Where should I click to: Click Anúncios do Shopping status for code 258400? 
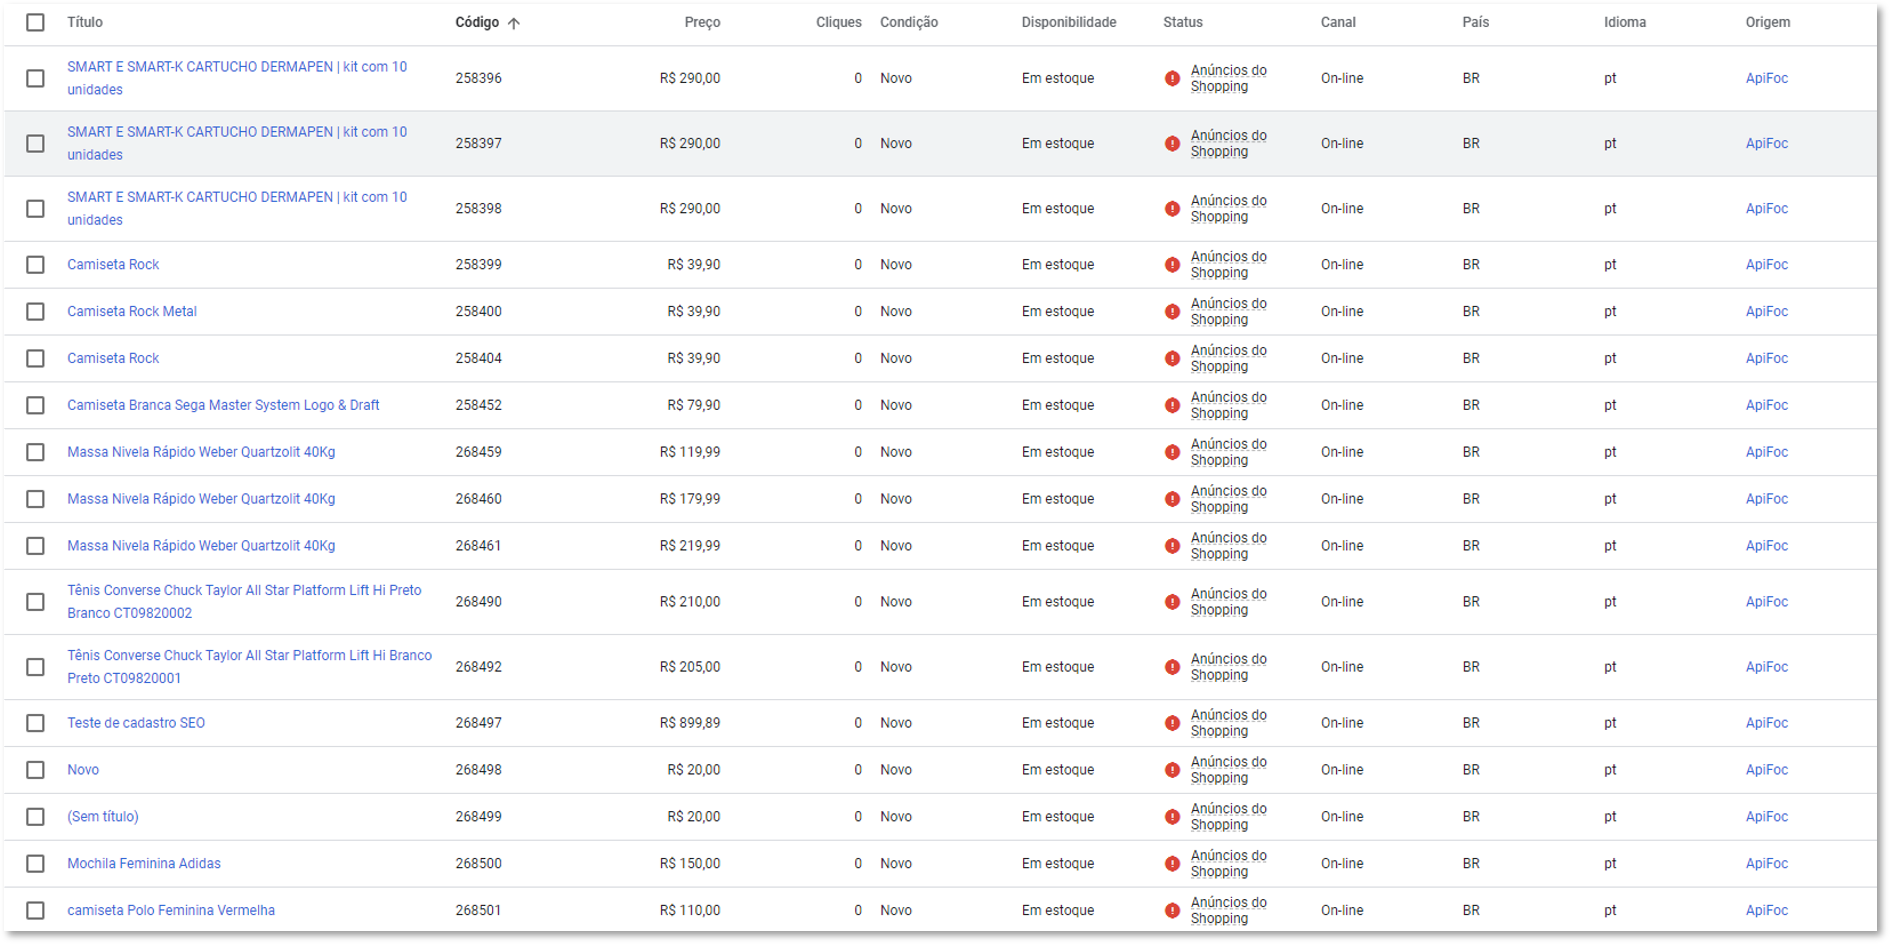[x=1228, y=311]
